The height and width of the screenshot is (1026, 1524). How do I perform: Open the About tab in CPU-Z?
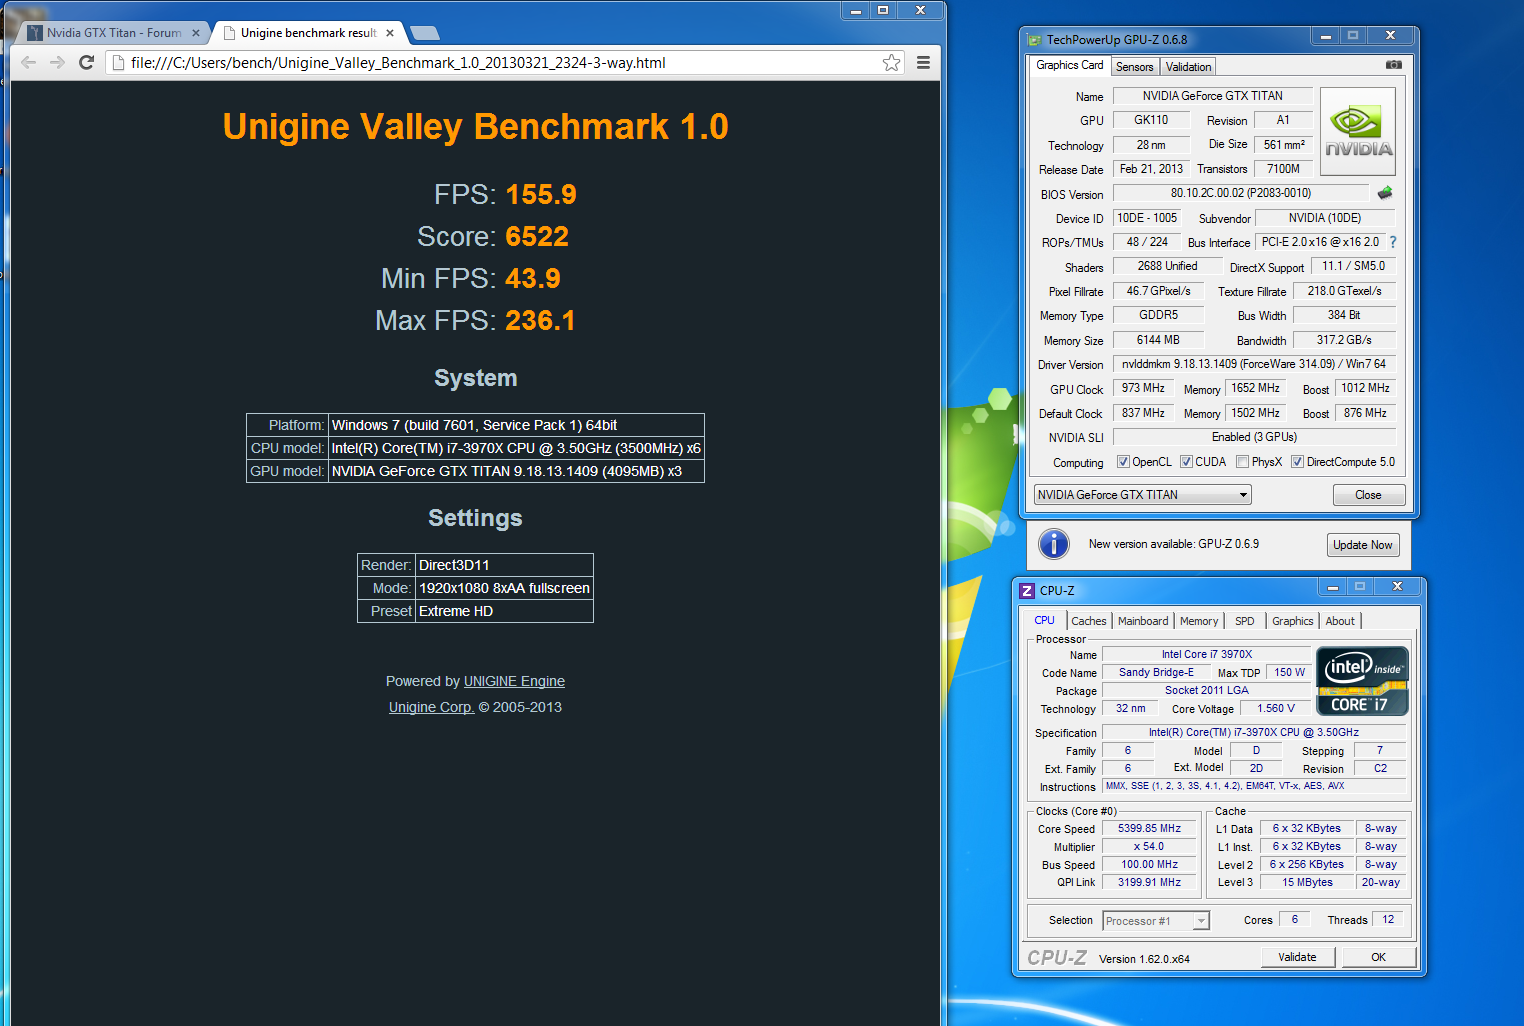1339,621
